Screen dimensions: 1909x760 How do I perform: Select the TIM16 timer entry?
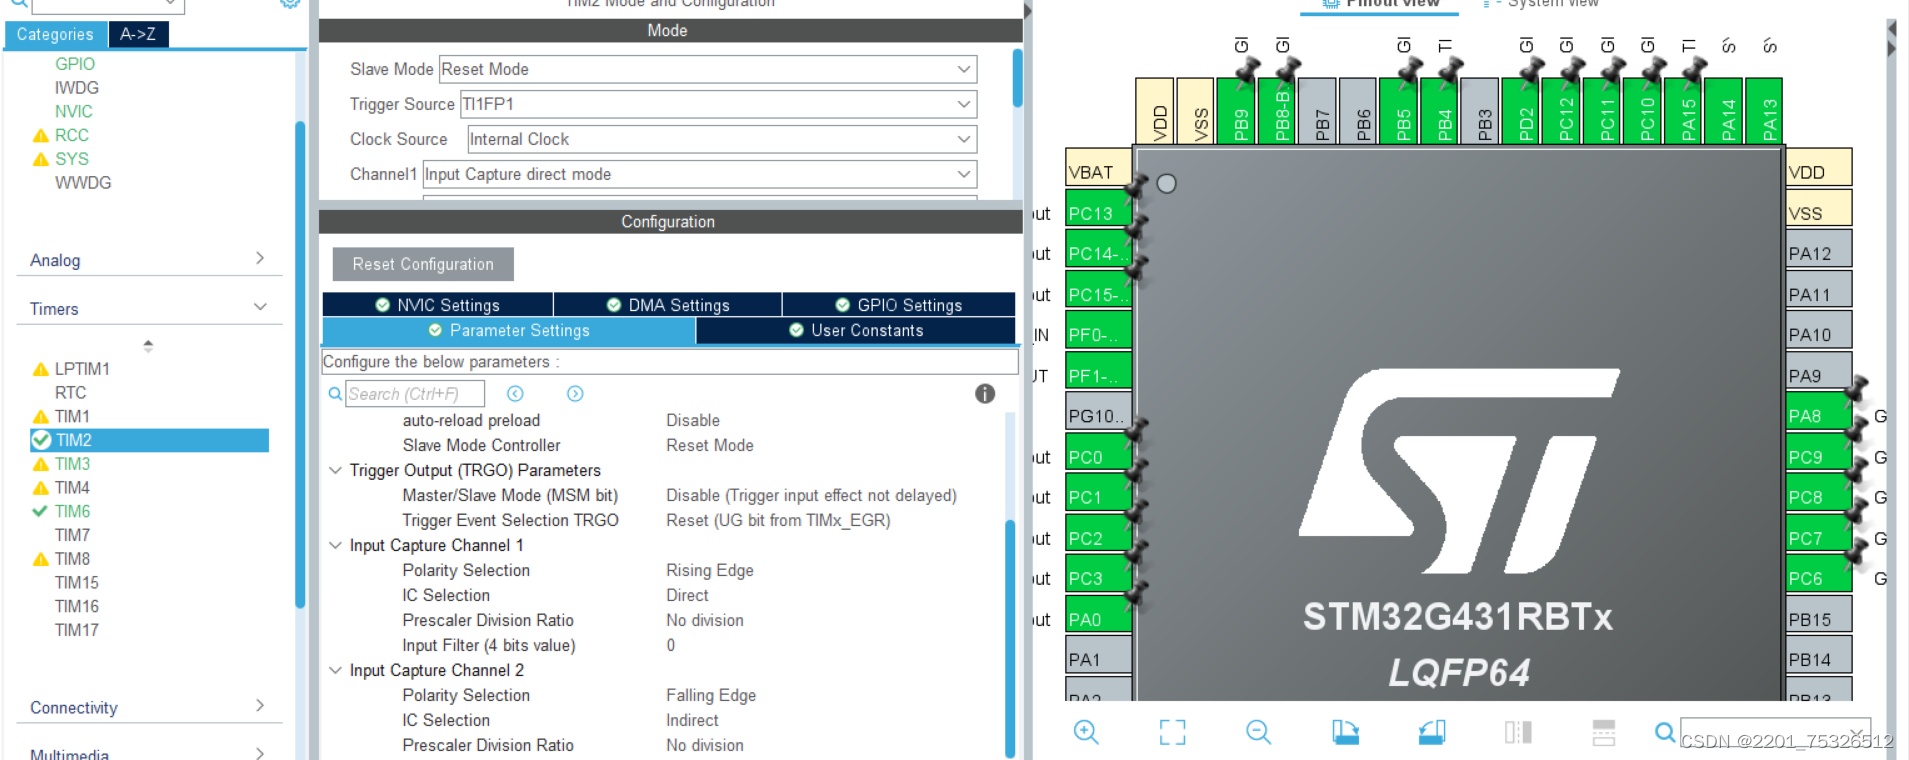coord(77,607)
